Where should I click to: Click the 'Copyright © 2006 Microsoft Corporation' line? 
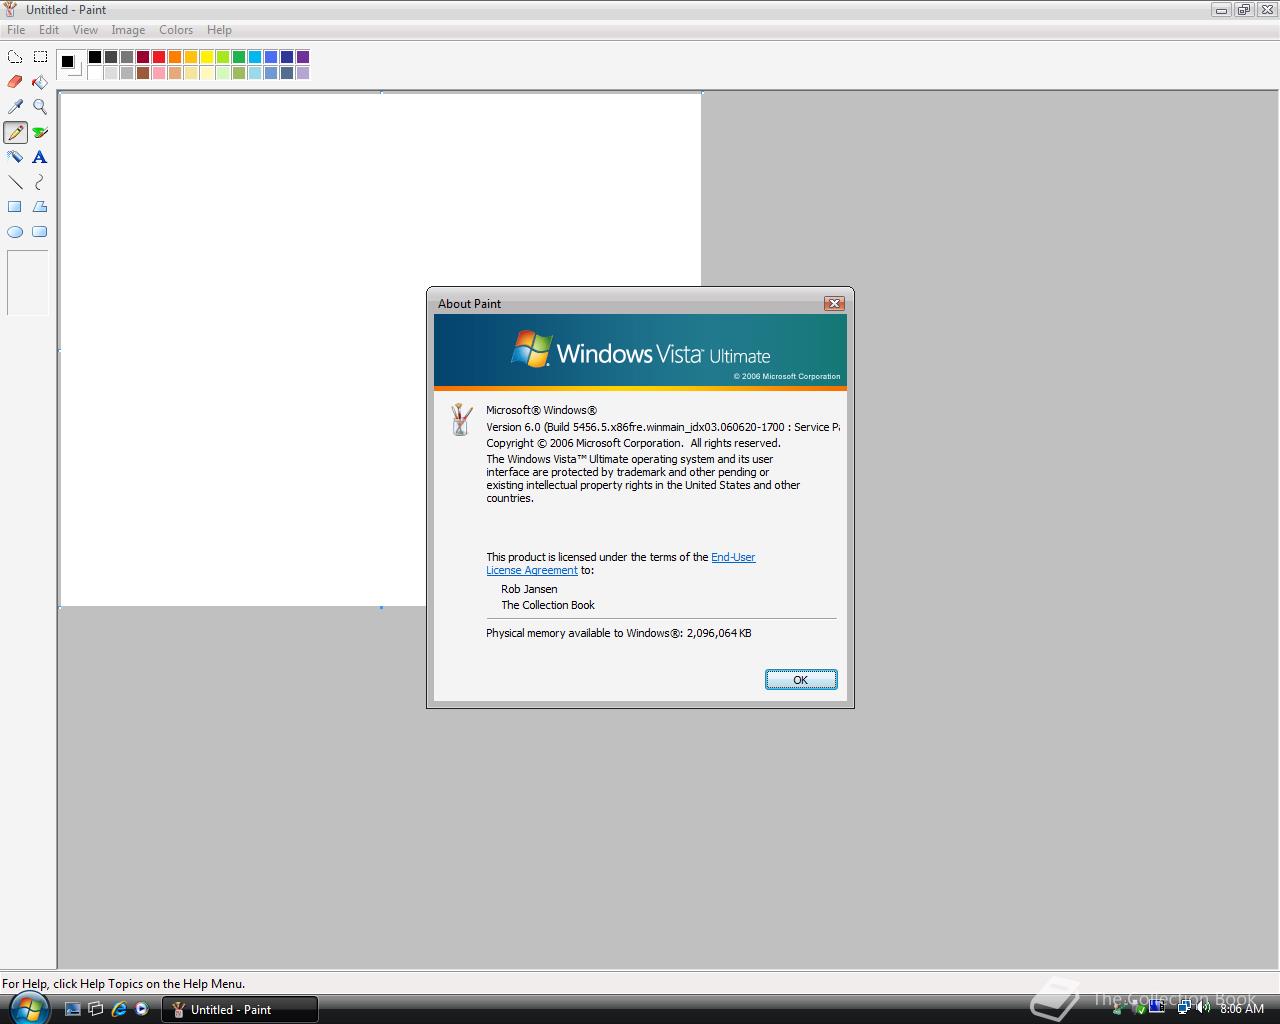(x=633, y=443)
